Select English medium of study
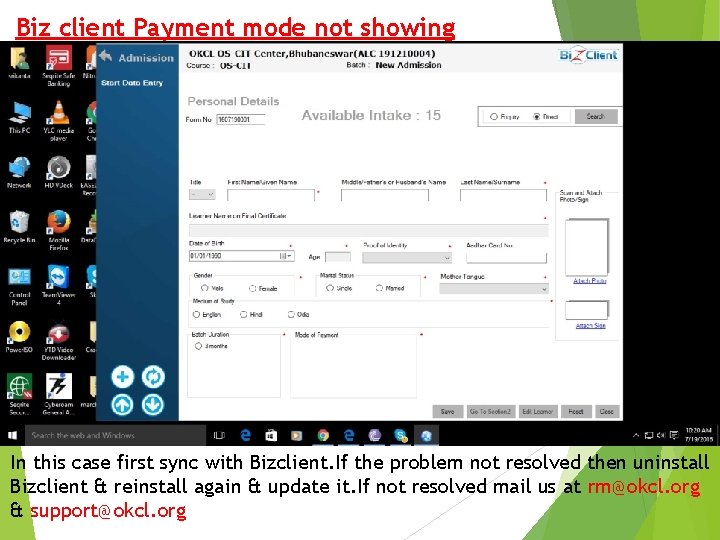This screenshot has width=720, height=540. point(197,315)
